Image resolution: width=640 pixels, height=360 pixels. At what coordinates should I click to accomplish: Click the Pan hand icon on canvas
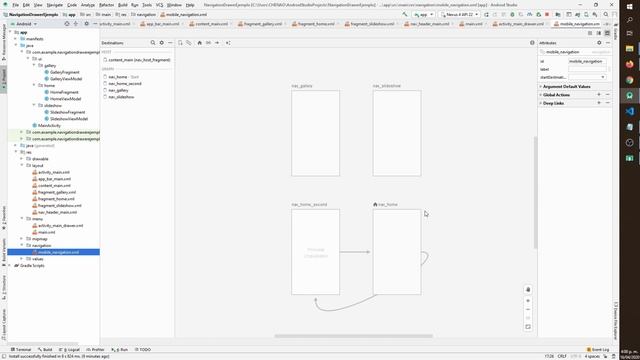[x=528, y=289]
